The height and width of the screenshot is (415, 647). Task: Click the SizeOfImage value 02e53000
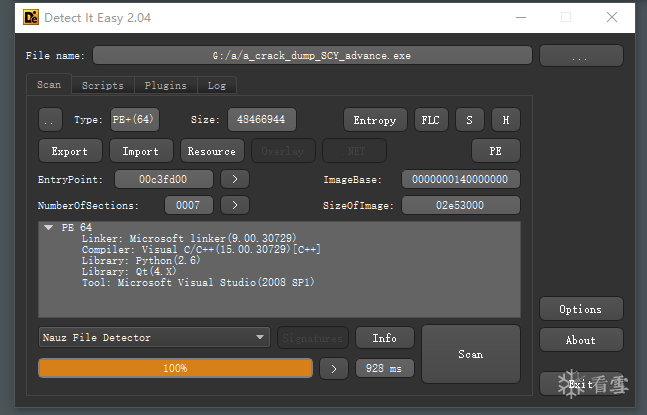coord(460,205)
